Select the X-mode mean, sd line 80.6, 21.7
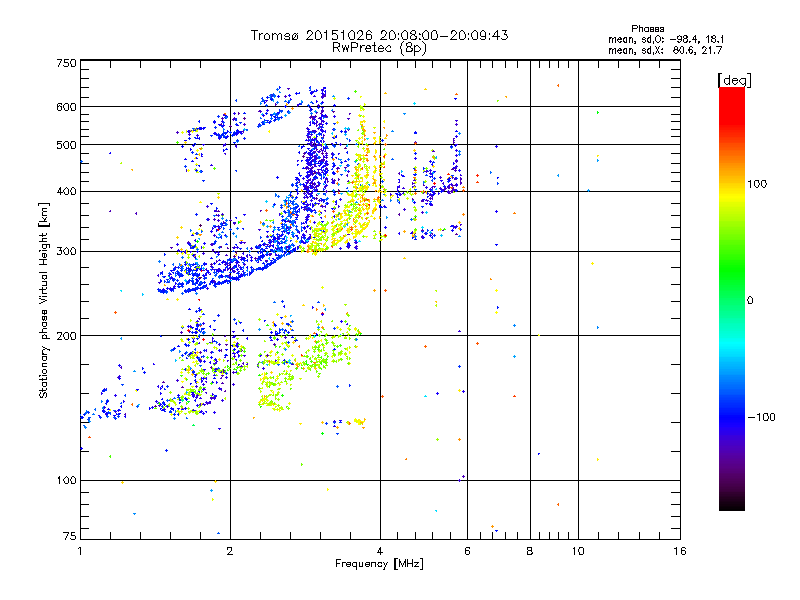800x600 pixels. coord(665,50)
